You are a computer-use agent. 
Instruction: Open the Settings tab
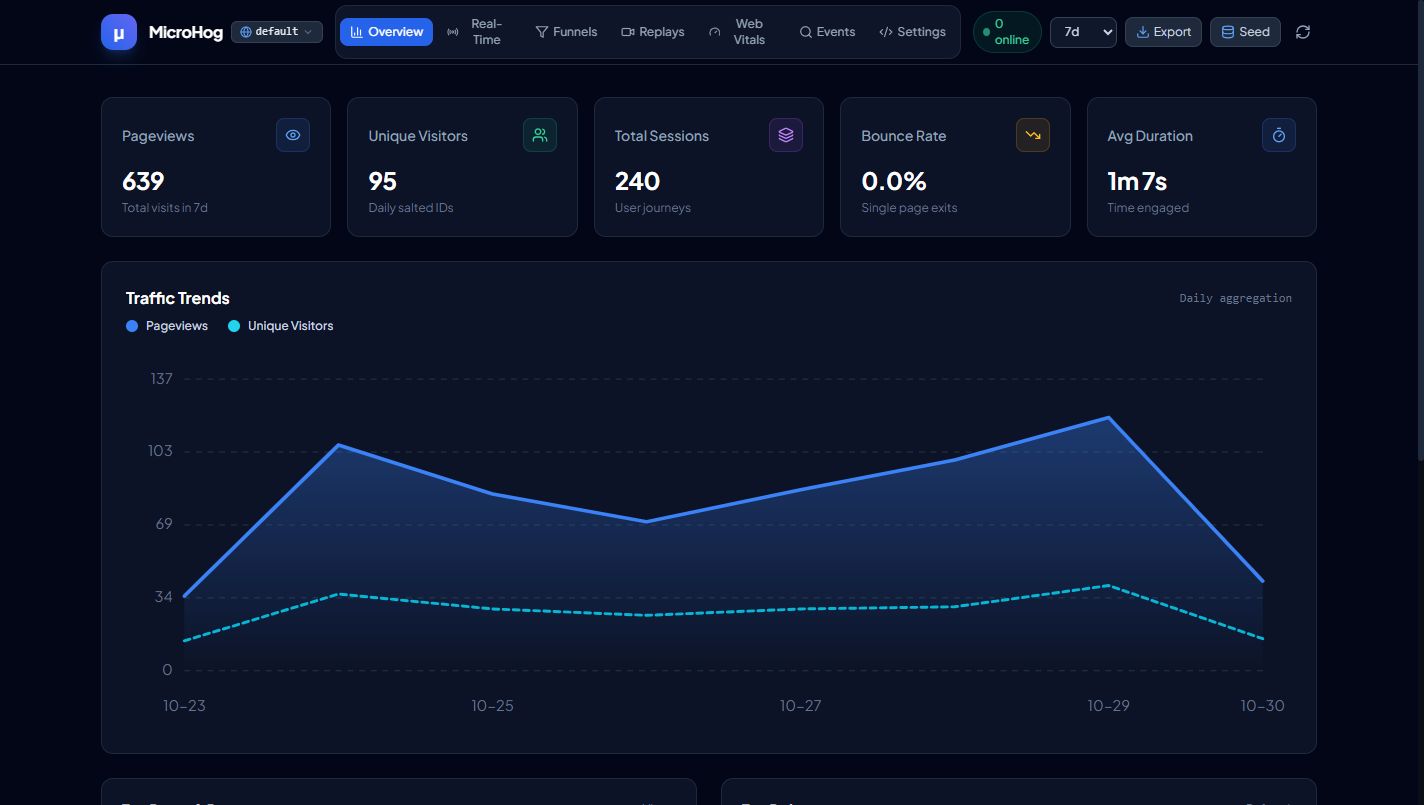pos(912,32)
